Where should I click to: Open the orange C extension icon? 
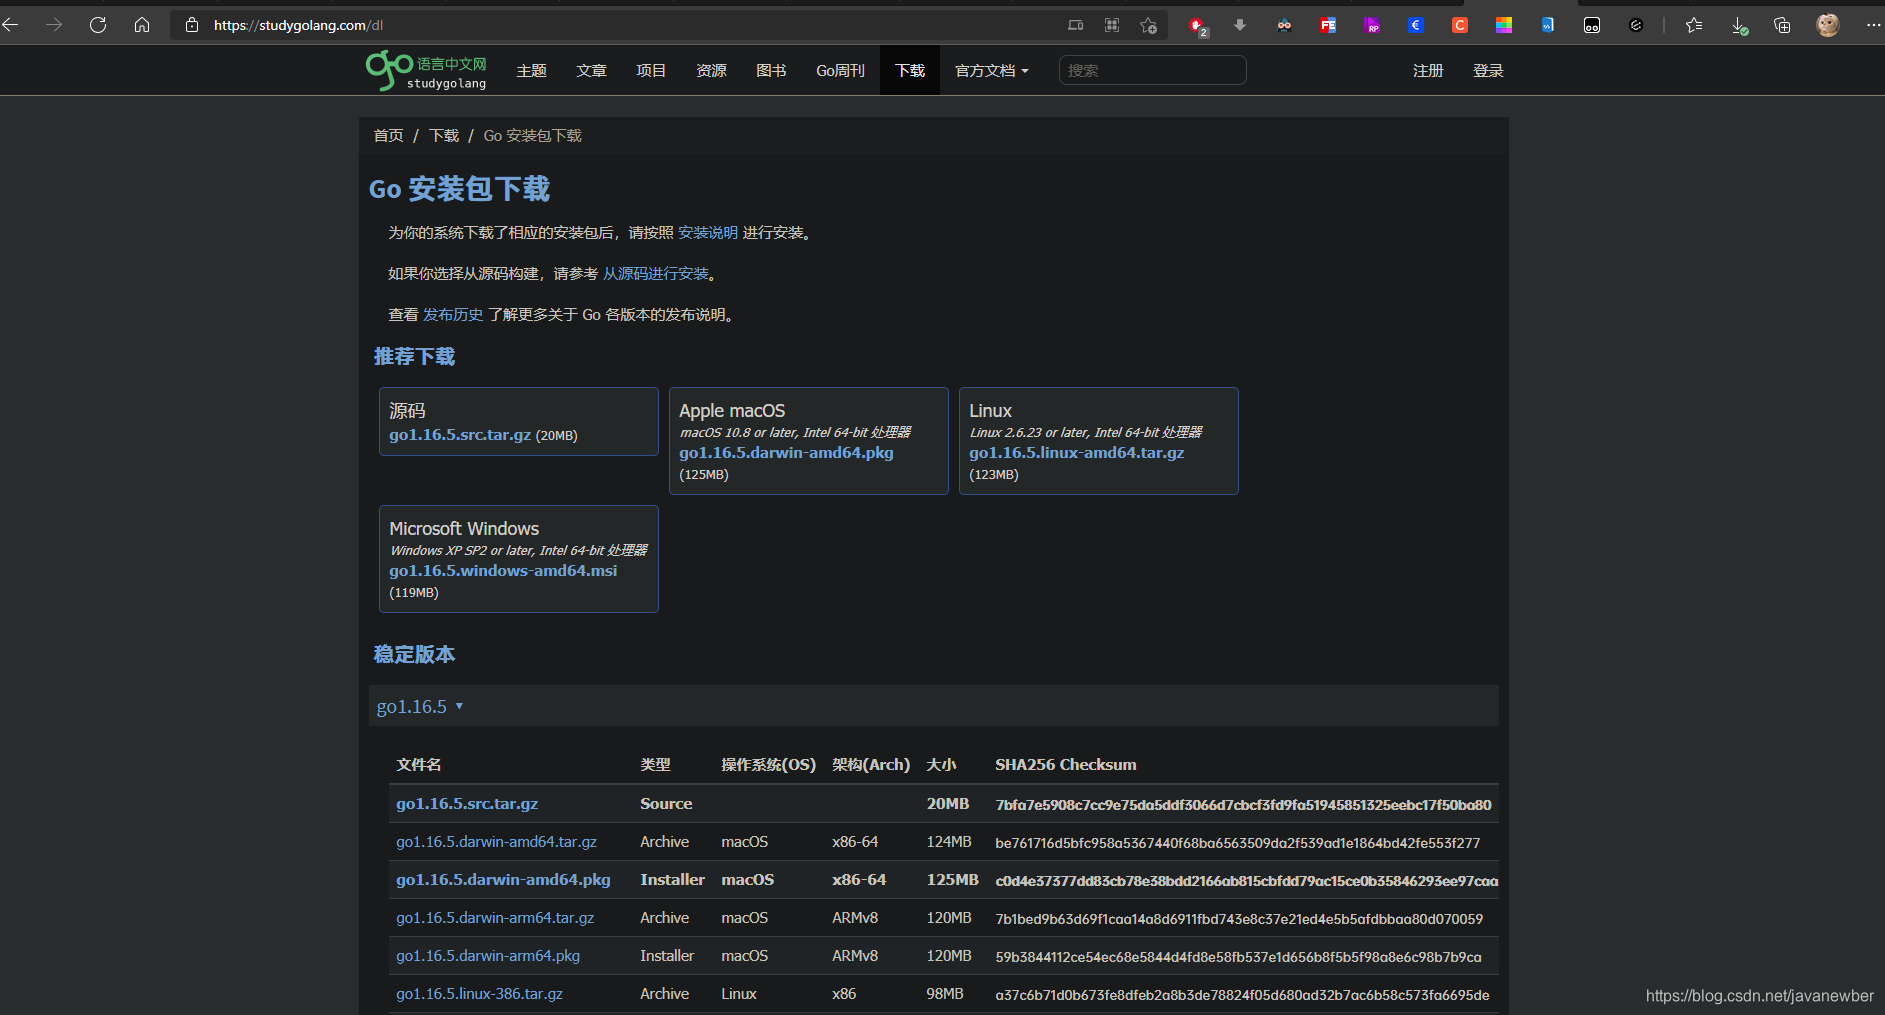pos(1460,25)
